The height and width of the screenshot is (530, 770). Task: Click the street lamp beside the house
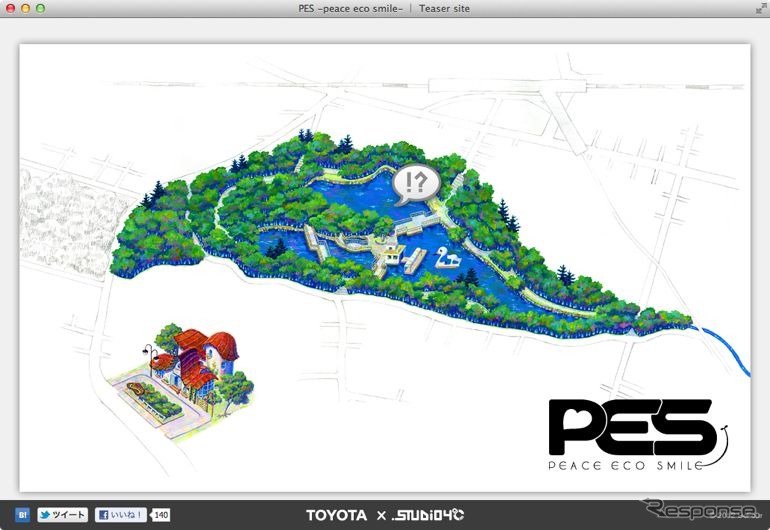point(149,360)
